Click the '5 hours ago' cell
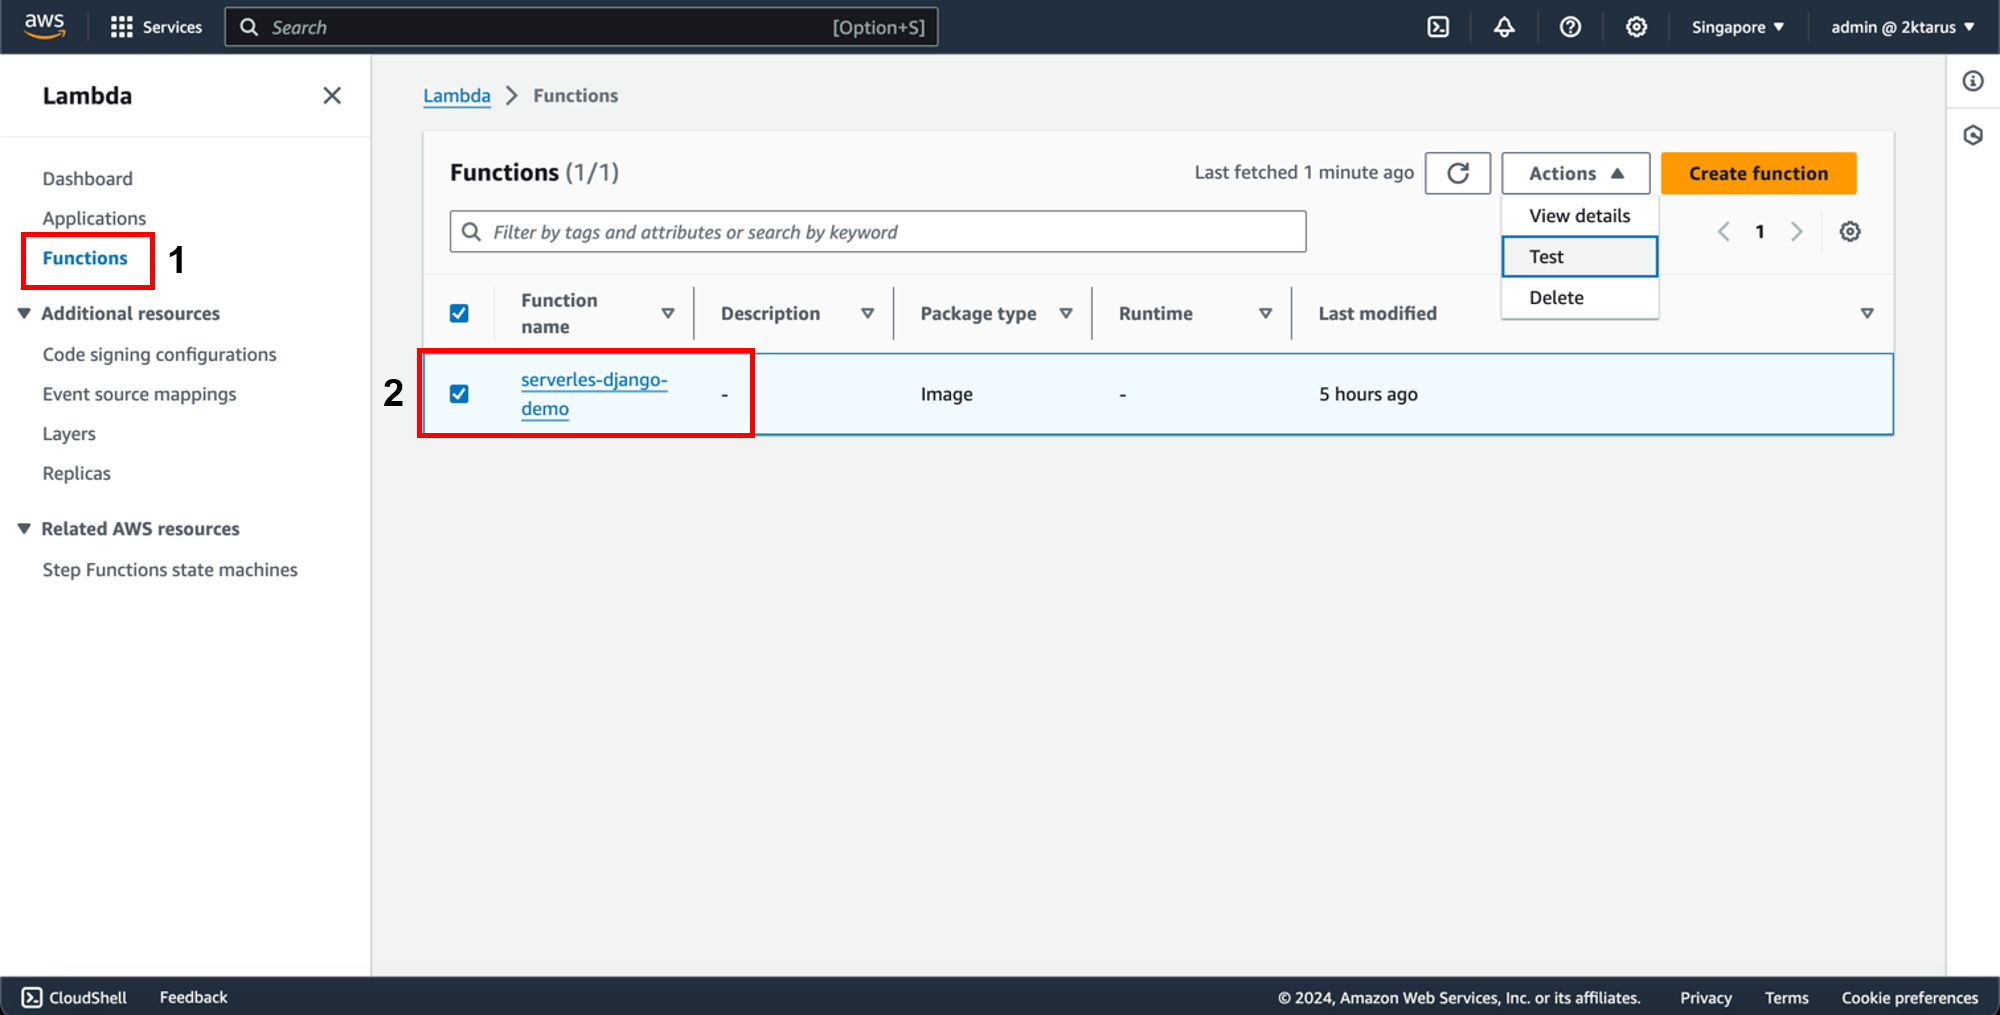The height and width of the screenshot is (1015, 2000). click(x=1368, y=394)
